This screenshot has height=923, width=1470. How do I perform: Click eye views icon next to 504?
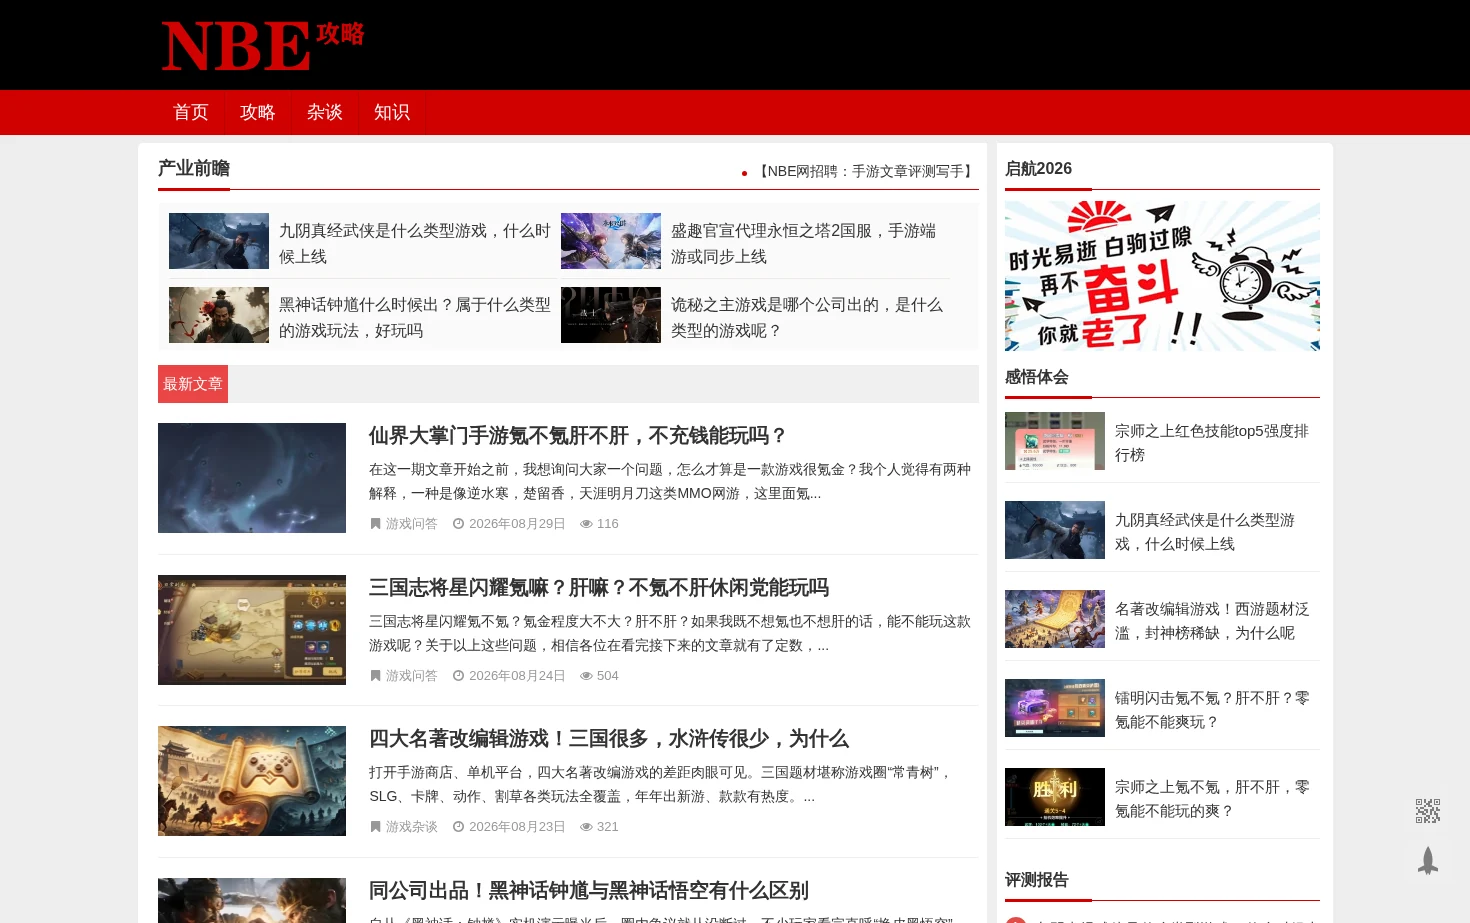click(x=587, y=676)
